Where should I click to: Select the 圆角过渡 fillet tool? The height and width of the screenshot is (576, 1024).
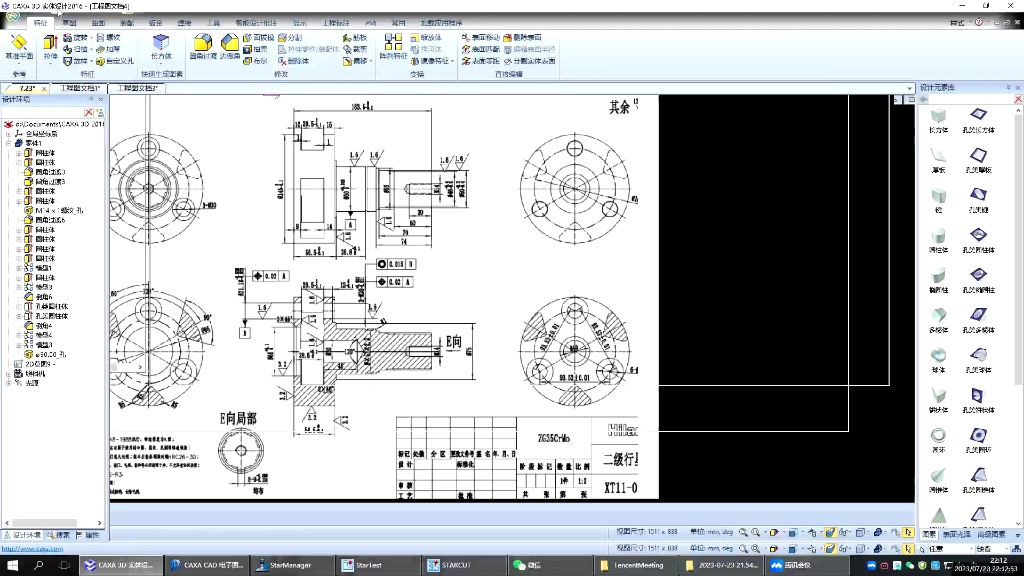(202, 47)
